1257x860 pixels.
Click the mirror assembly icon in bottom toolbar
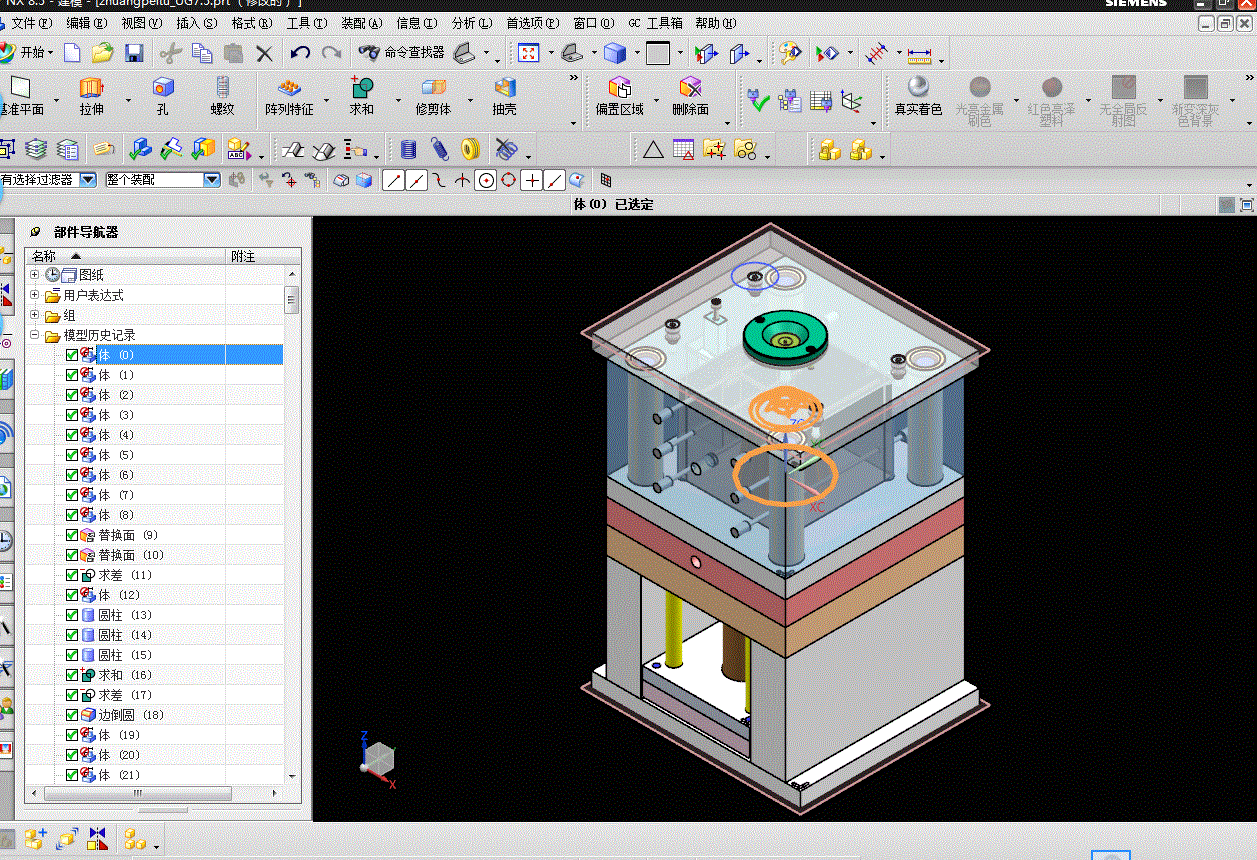pos(97,839)
